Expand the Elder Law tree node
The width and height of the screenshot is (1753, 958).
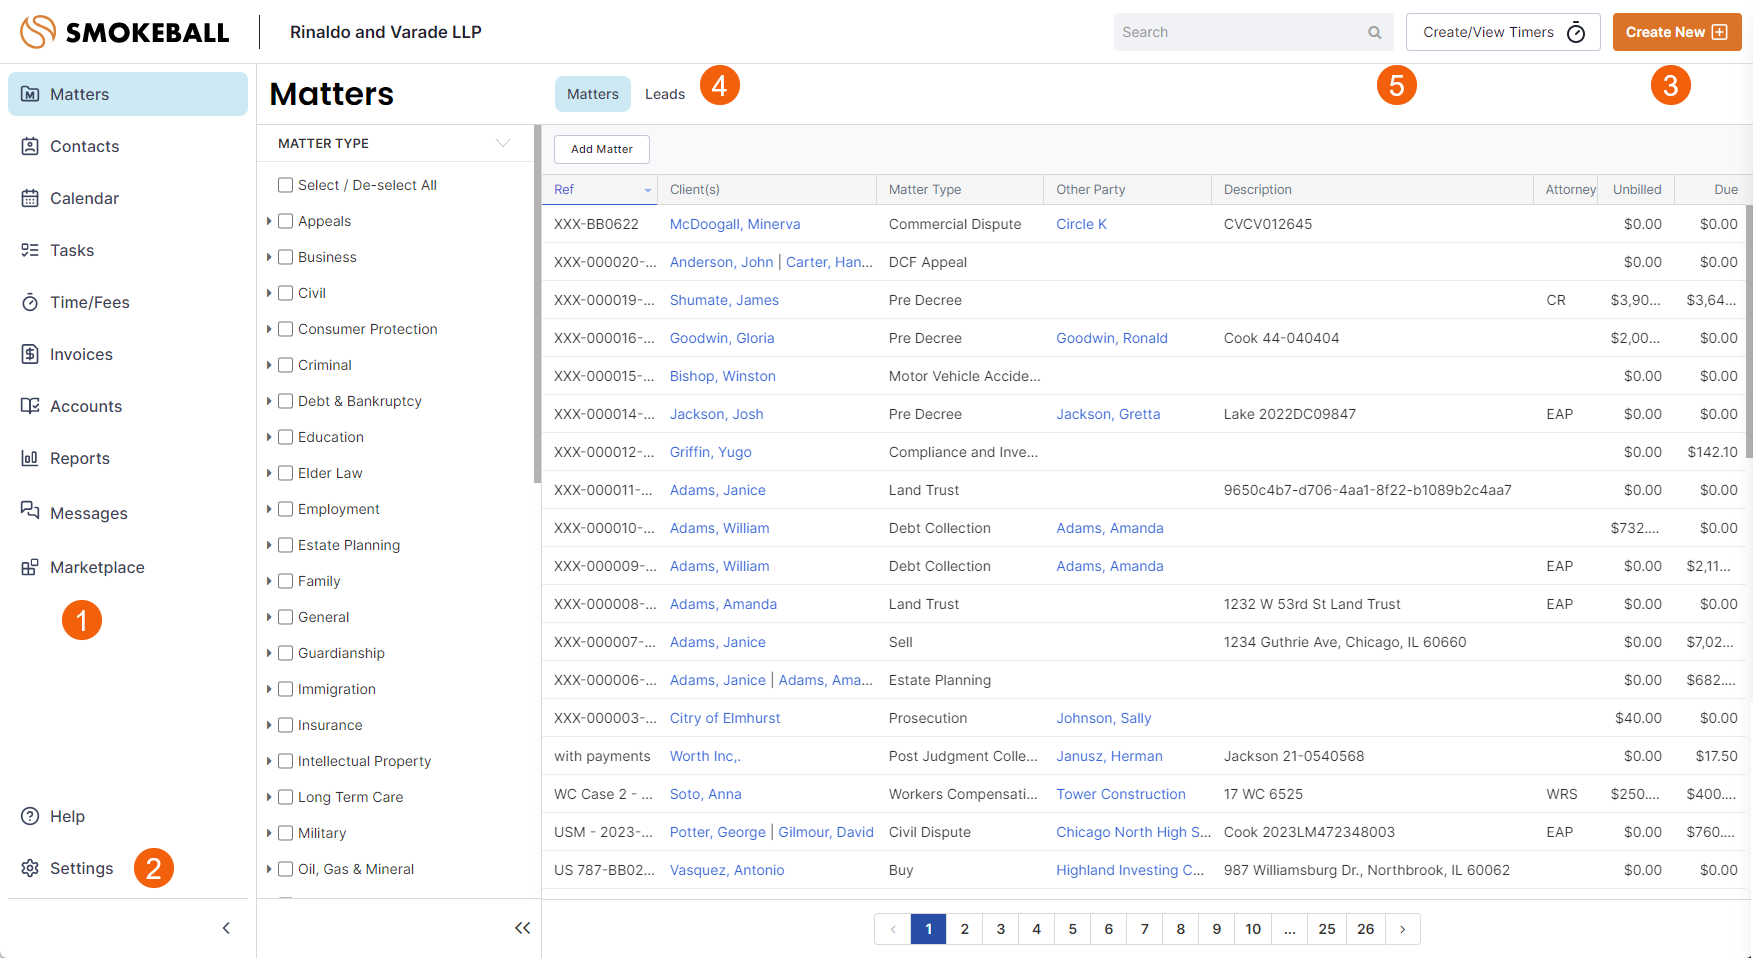click(x=269, y=473)
